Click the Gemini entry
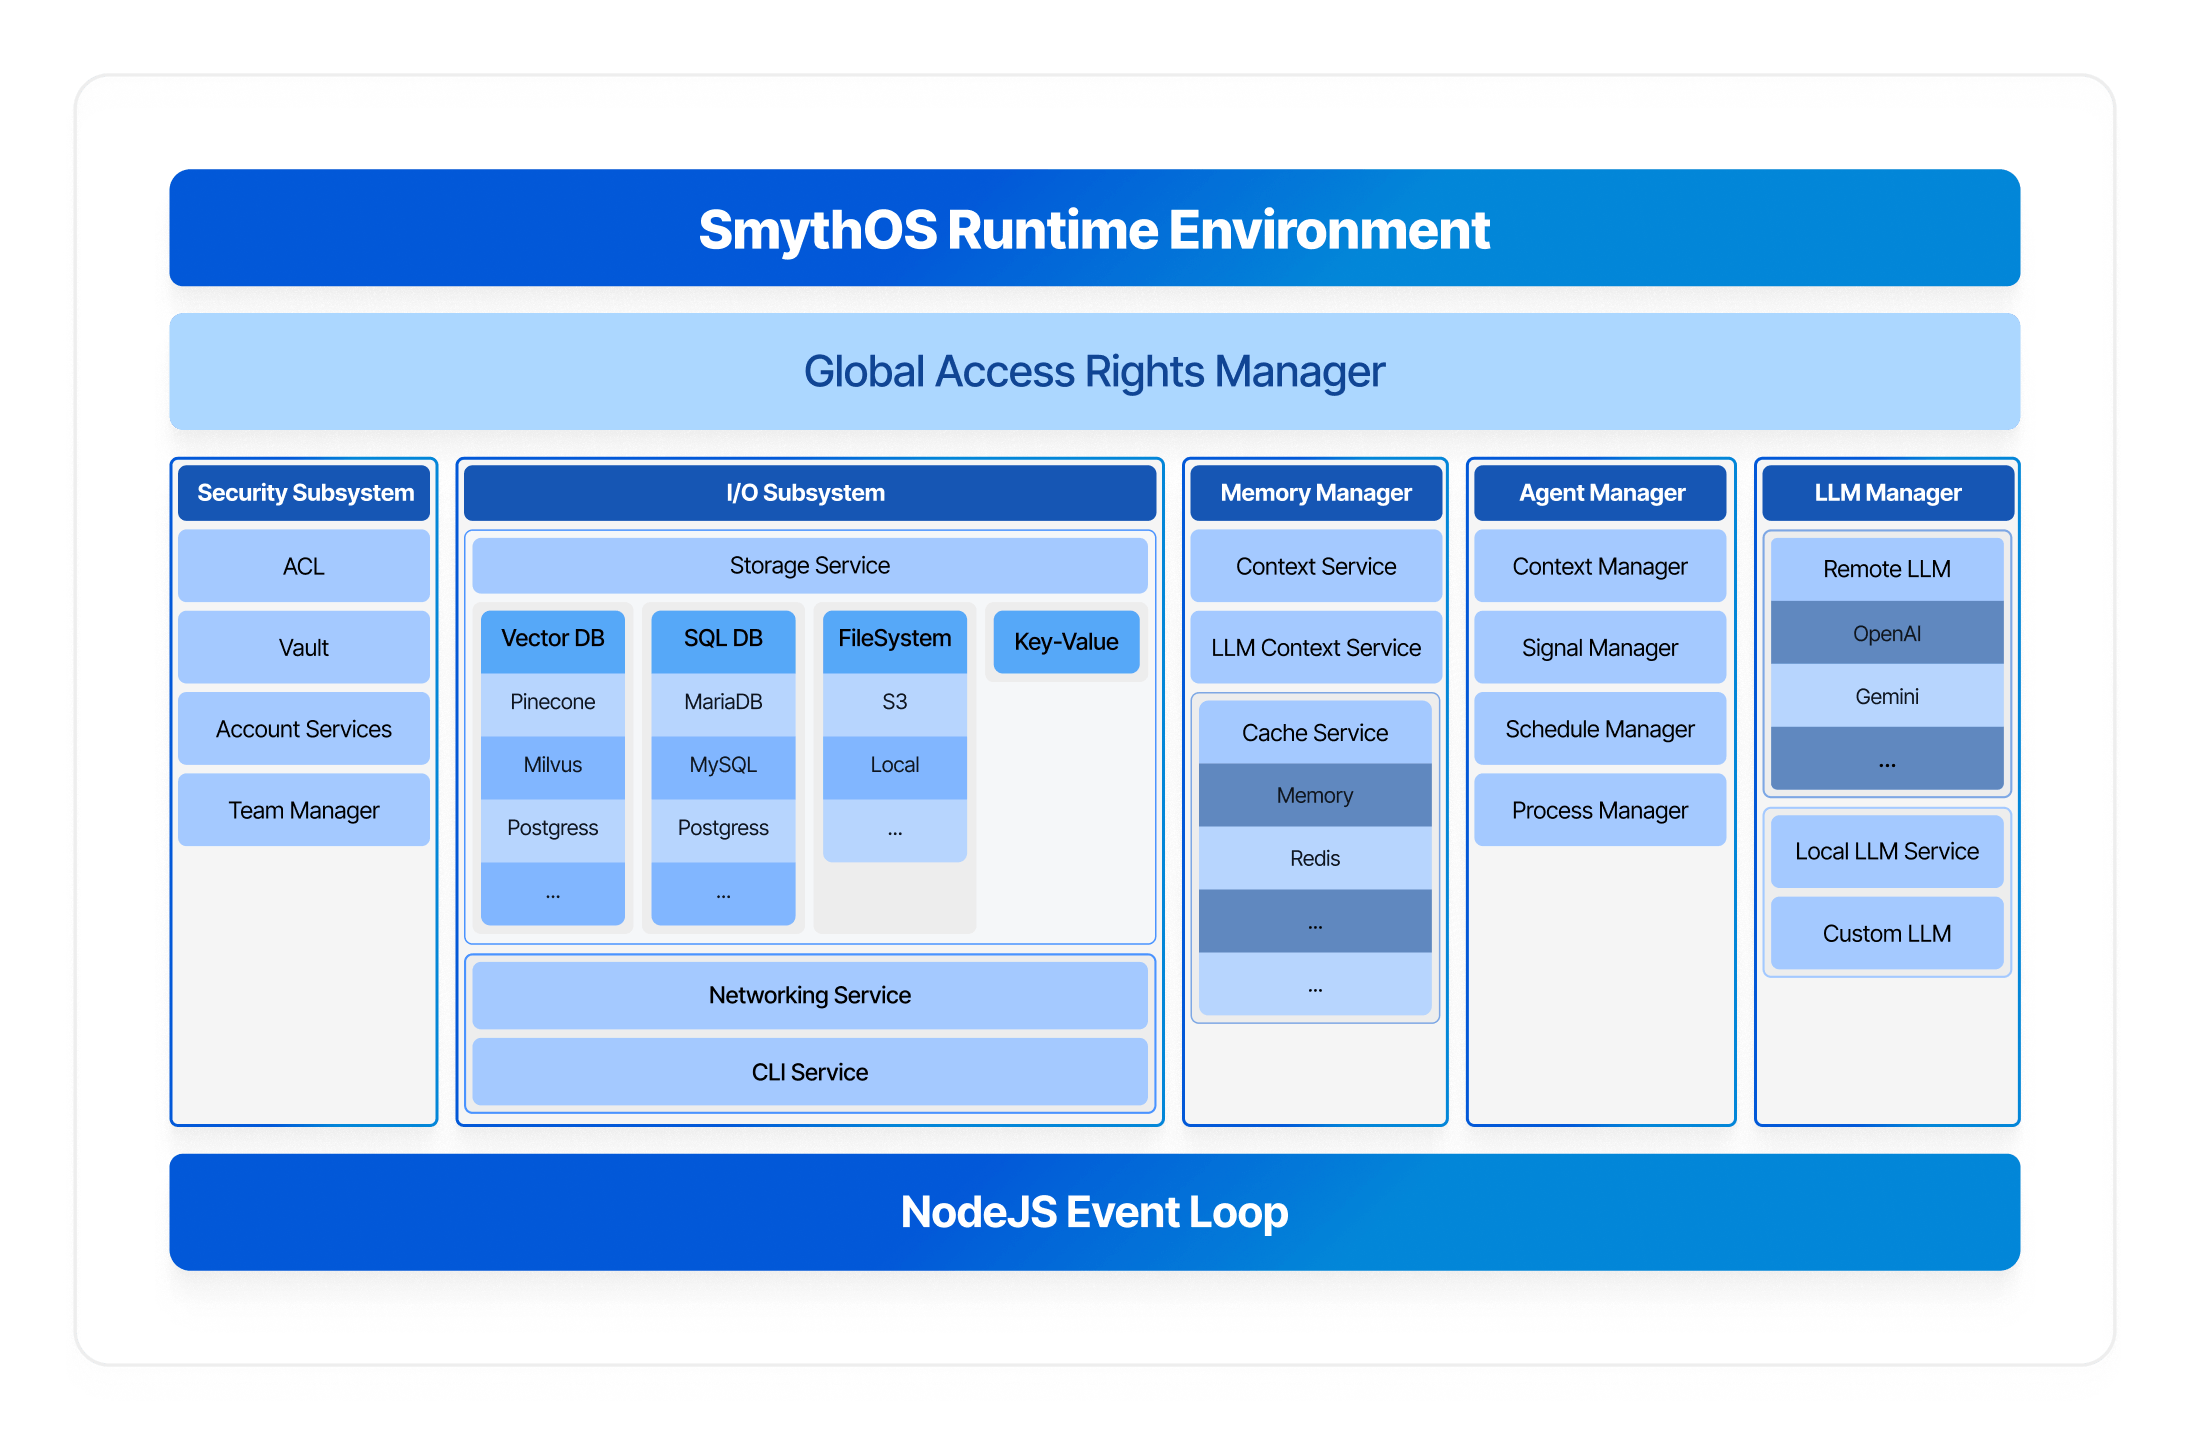 pyautogui.click(x=1887, y=696)
